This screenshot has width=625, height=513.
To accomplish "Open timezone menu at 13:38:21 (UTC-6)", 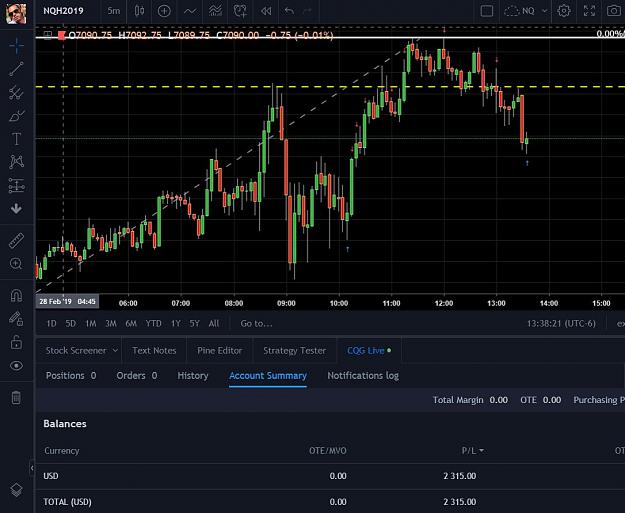I will [x=561, y=323].
